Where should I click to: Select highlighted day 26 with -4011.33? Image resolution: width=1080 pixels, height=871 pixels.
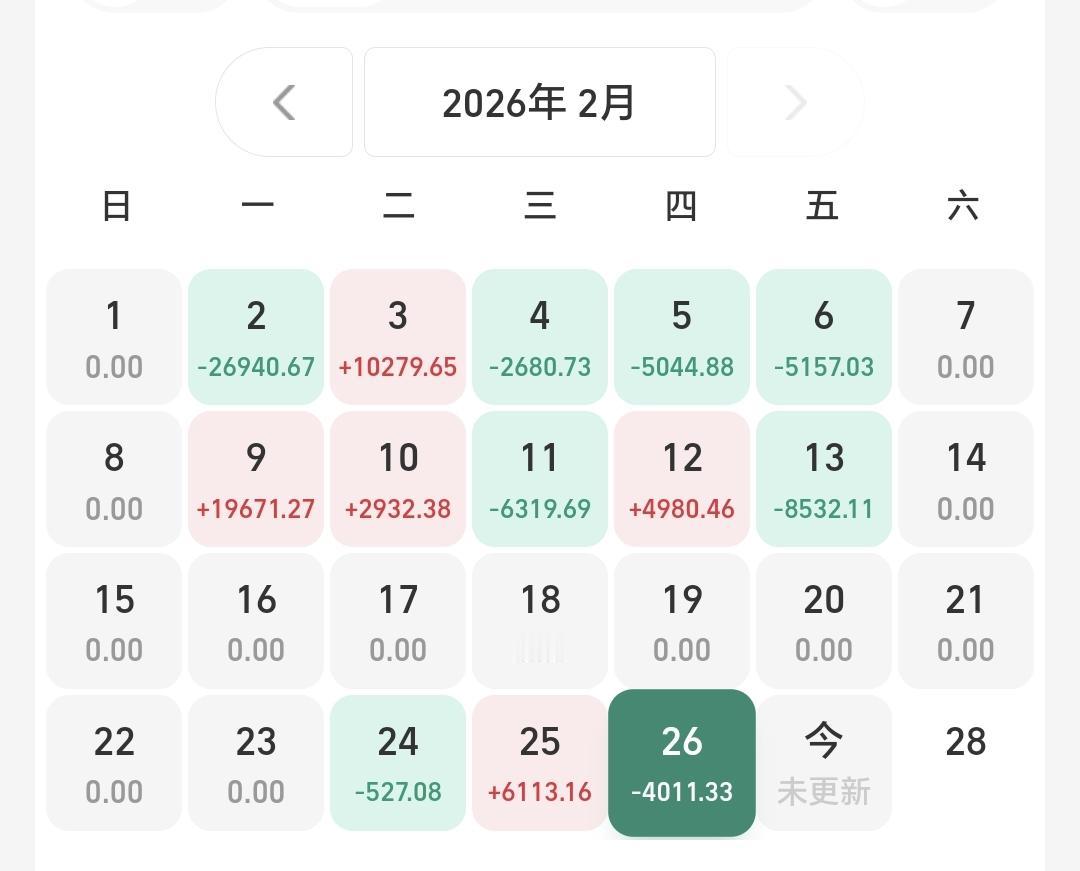pos(682,762)
